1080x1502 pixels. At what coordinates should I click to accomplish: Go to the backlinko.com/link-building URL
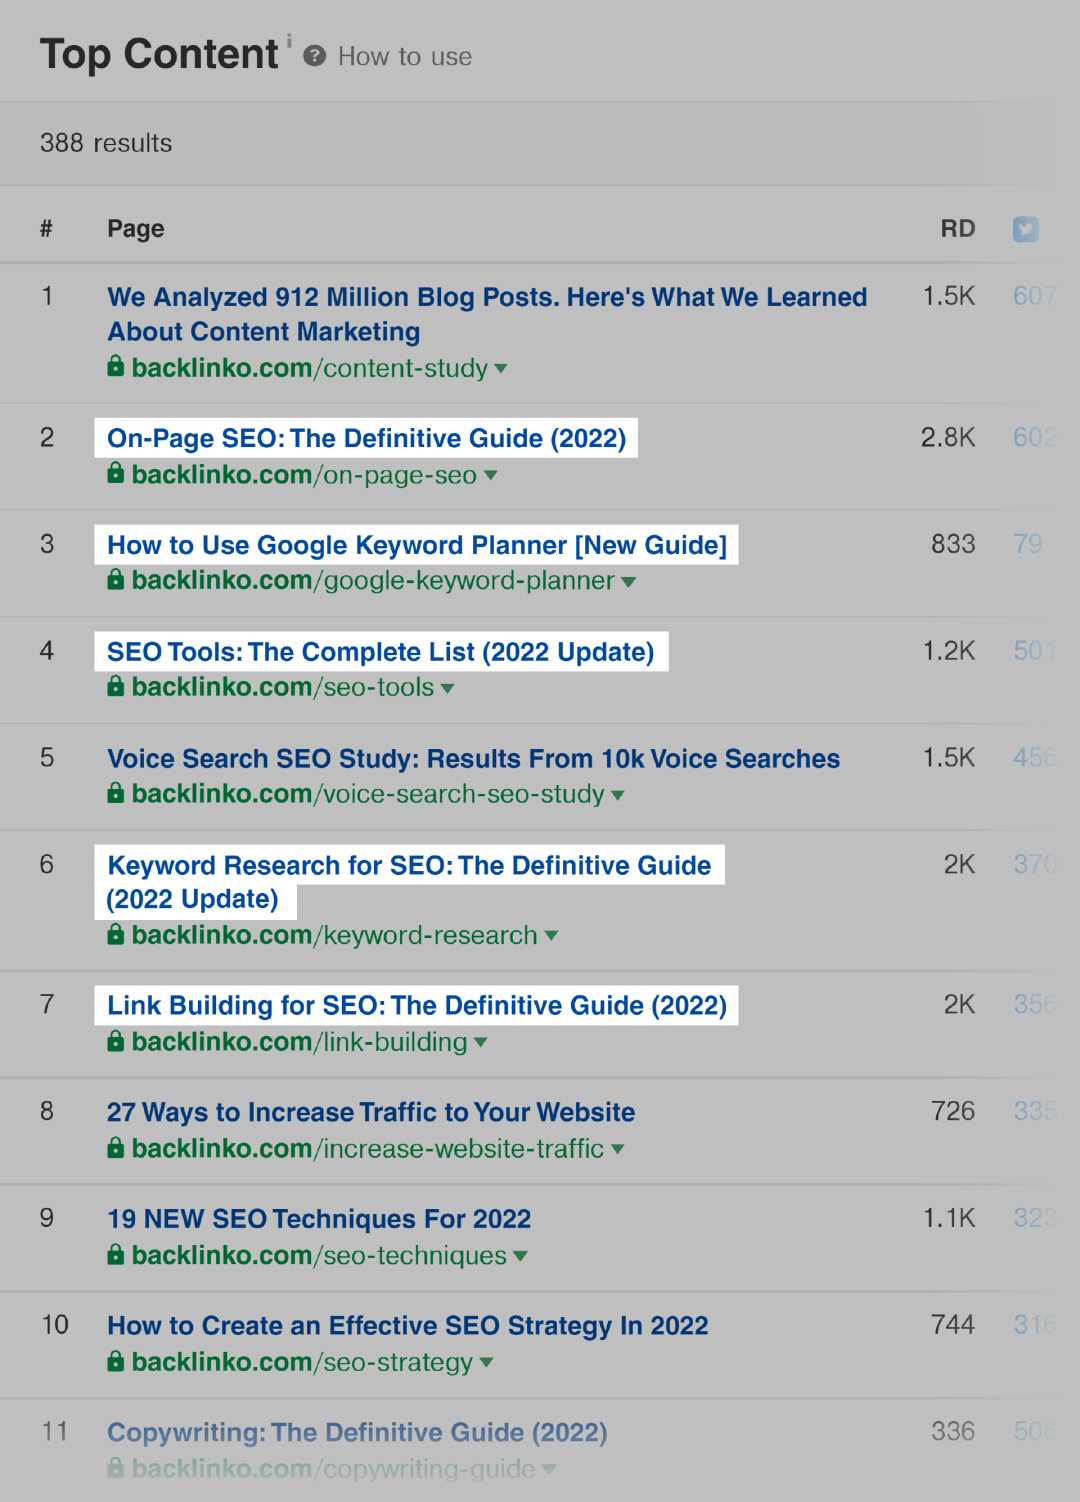coord(300,1042)
